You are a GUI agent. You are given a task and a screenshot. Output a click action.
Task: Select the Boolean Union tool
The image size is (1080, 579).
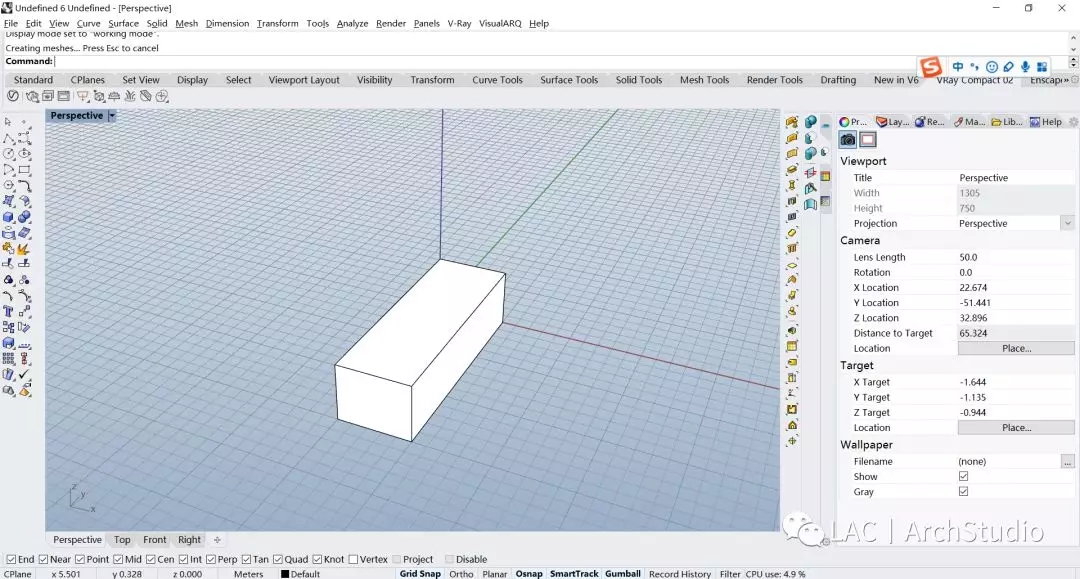[x=24, y=217]
